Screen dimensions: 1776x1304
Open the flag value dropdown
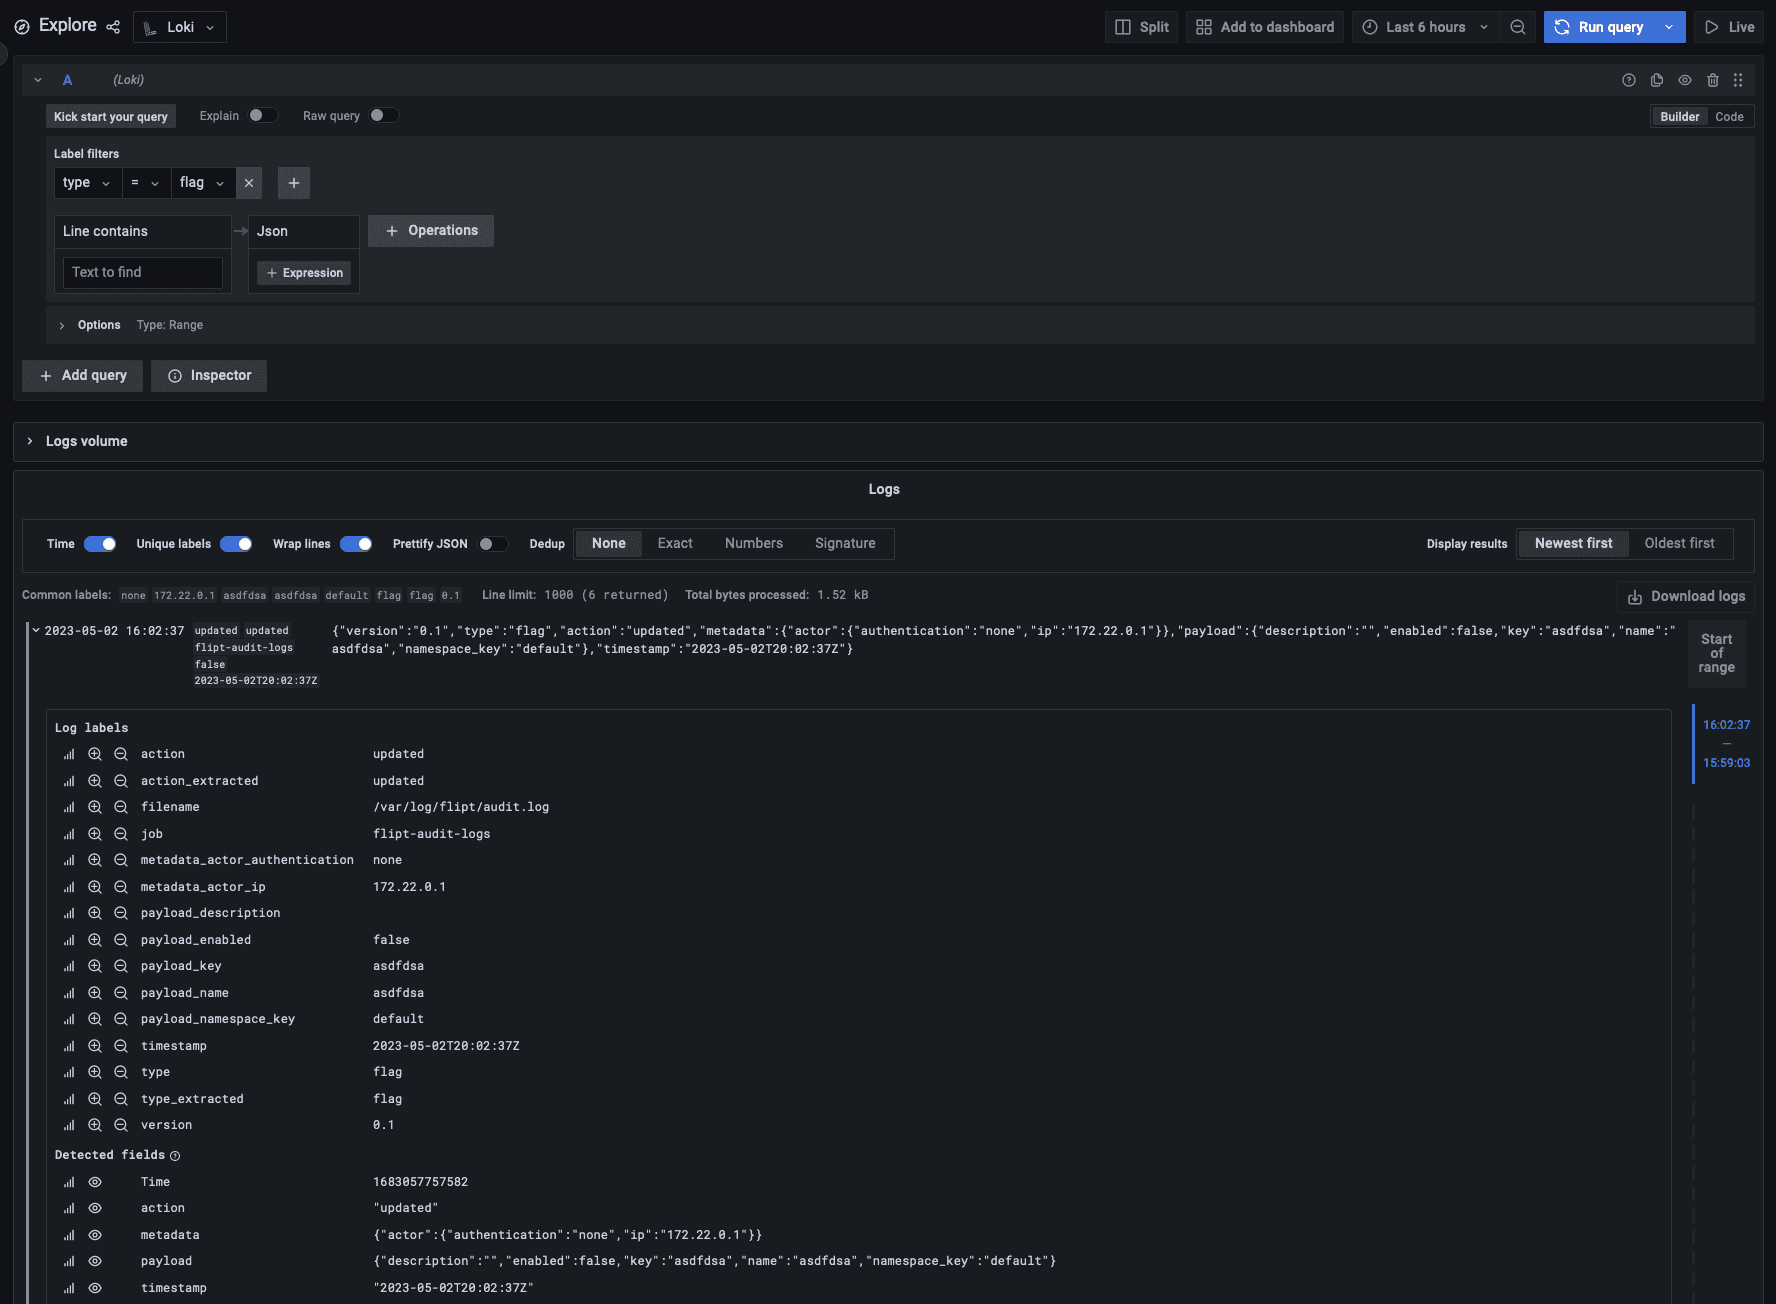point(203,183)
